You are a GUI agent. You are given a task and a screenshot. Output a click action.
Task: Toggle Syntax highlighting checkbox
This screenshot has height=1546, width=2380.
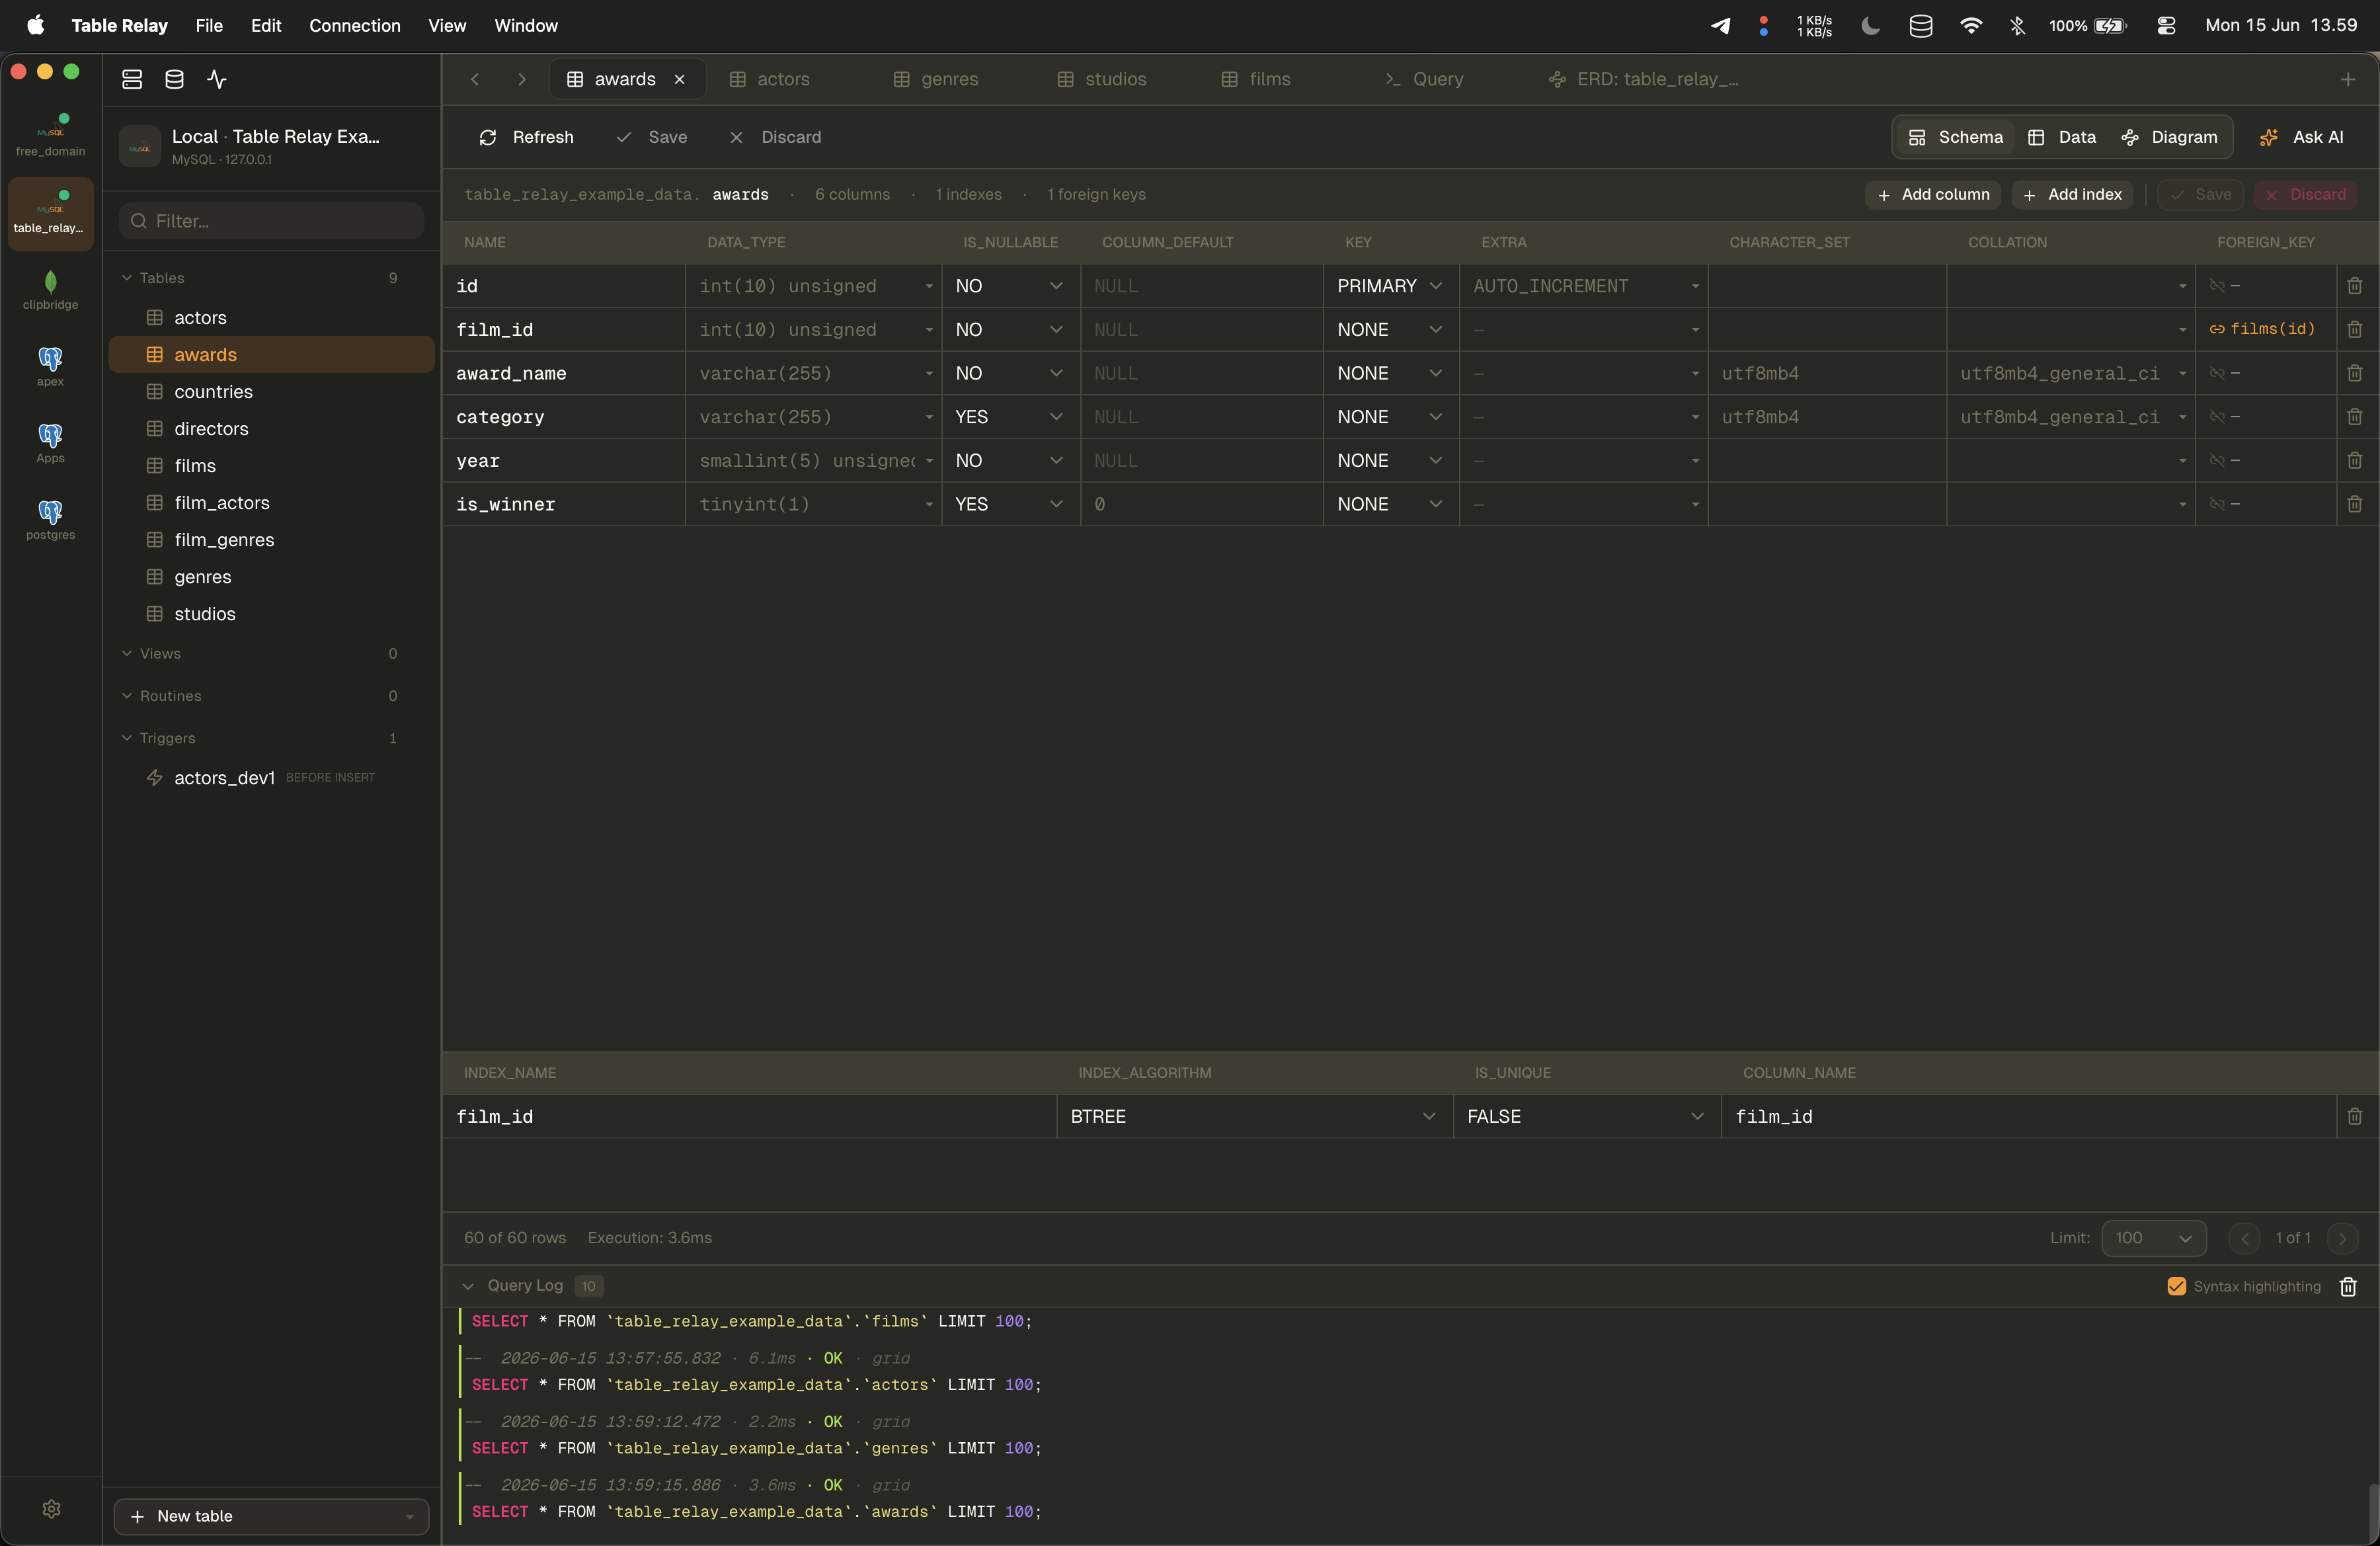click(2176, 1286)
